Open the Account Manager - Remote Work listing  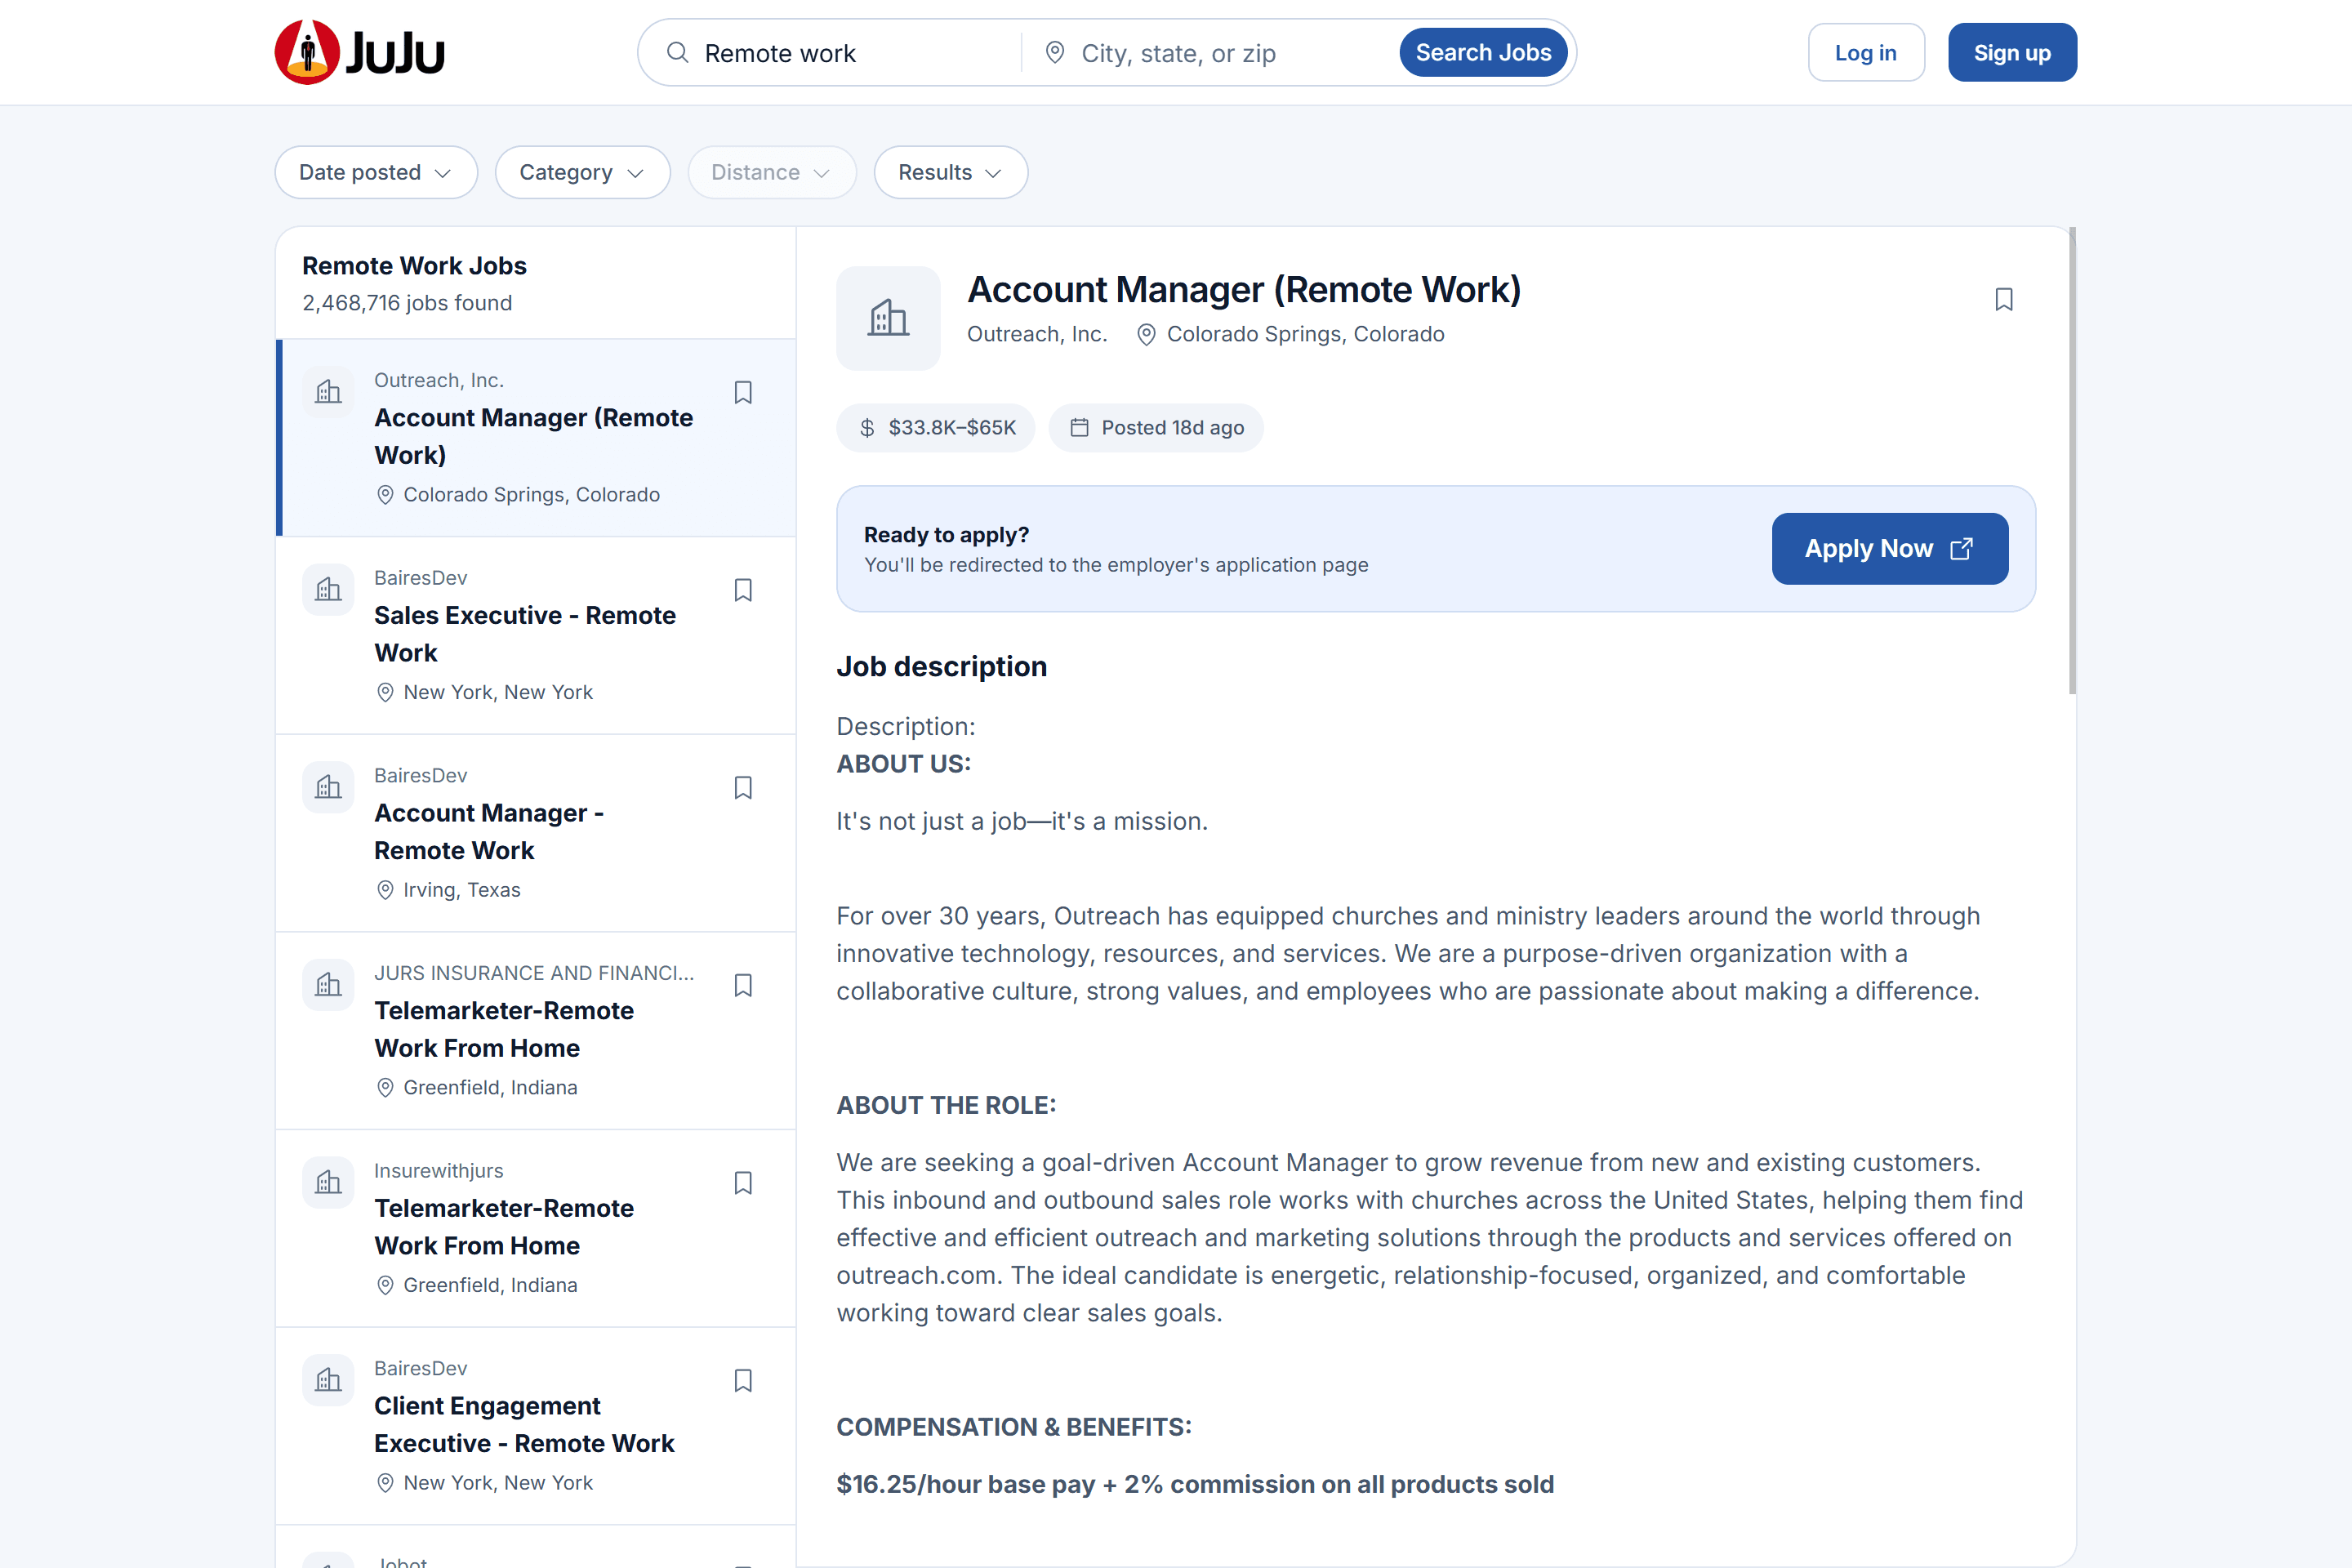pyautogui.click(x=535, y=833)
